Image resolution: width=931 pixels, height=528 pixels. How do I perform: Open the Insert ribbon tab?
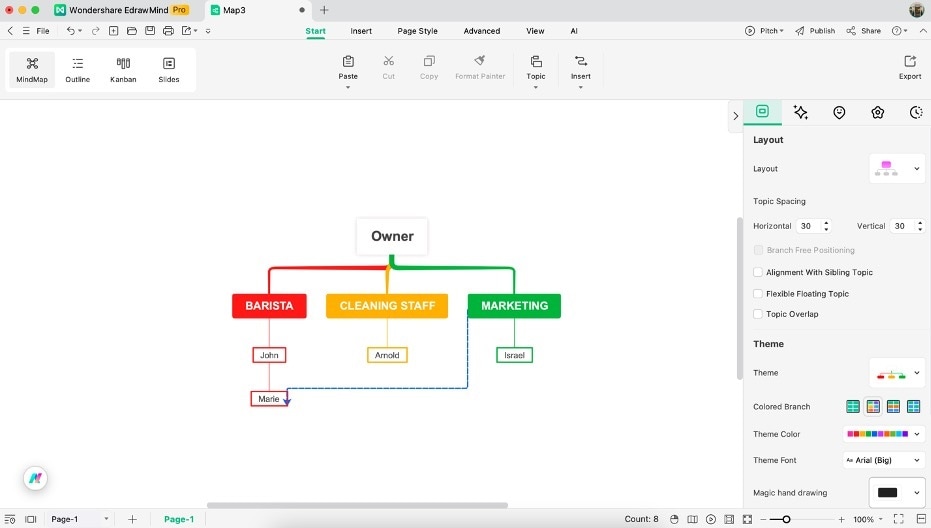[x=361, y=31]
